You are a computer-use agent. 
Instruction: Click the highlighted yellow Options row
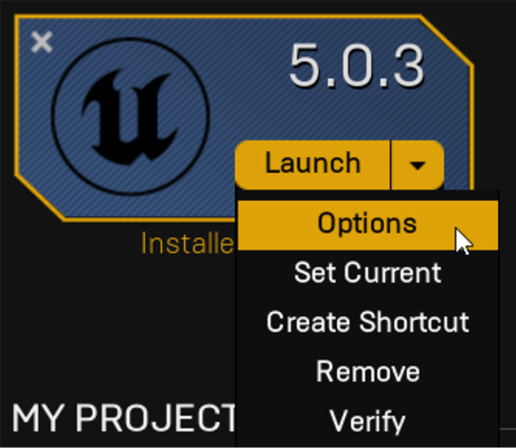pos(368,225)
